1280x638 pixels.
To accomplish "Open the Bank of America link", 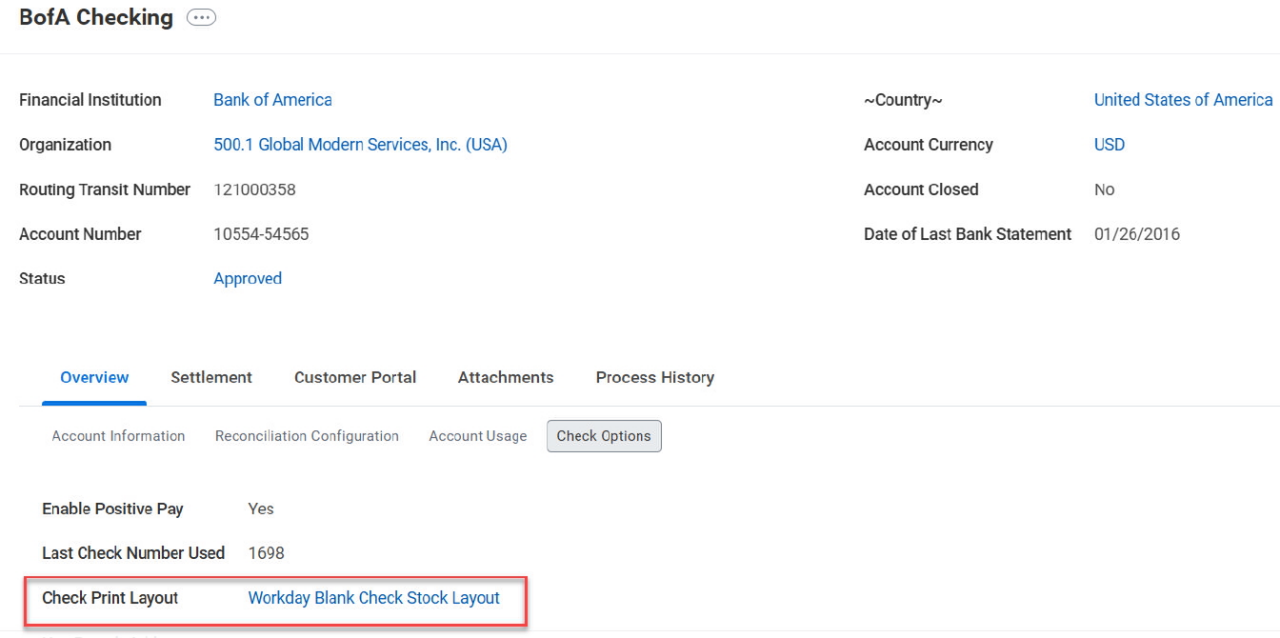I will point(273,100).
